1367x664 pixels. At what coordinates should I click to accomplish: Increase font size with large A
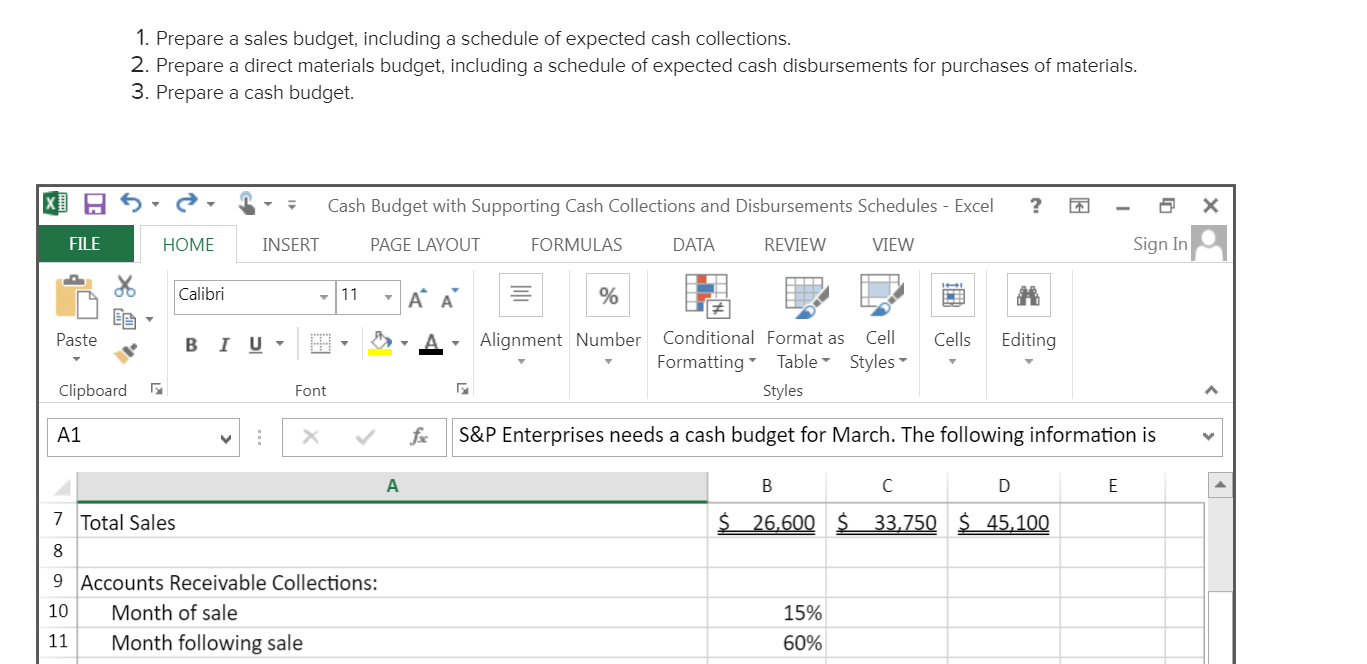(416, 297)
